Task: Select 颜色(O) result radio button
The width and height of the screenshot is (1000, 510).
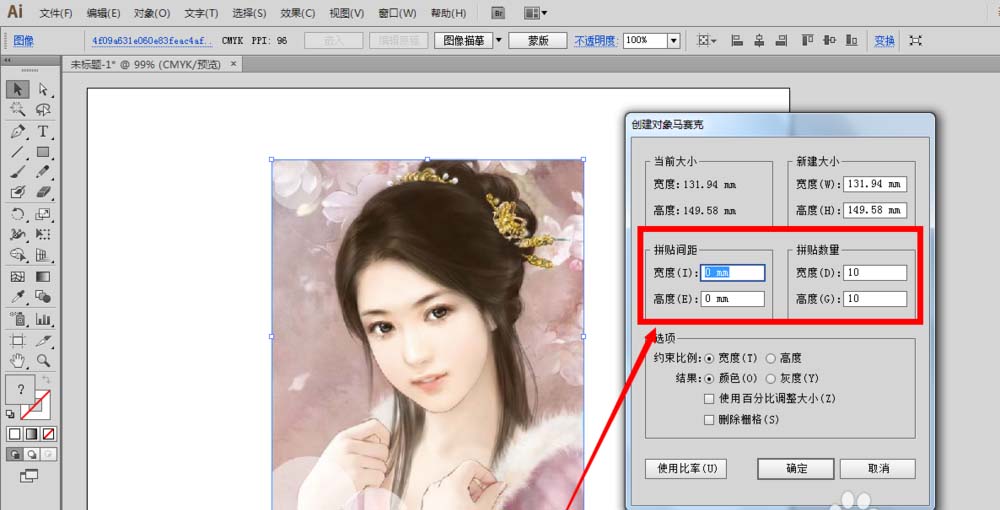Action: (709, 379)
